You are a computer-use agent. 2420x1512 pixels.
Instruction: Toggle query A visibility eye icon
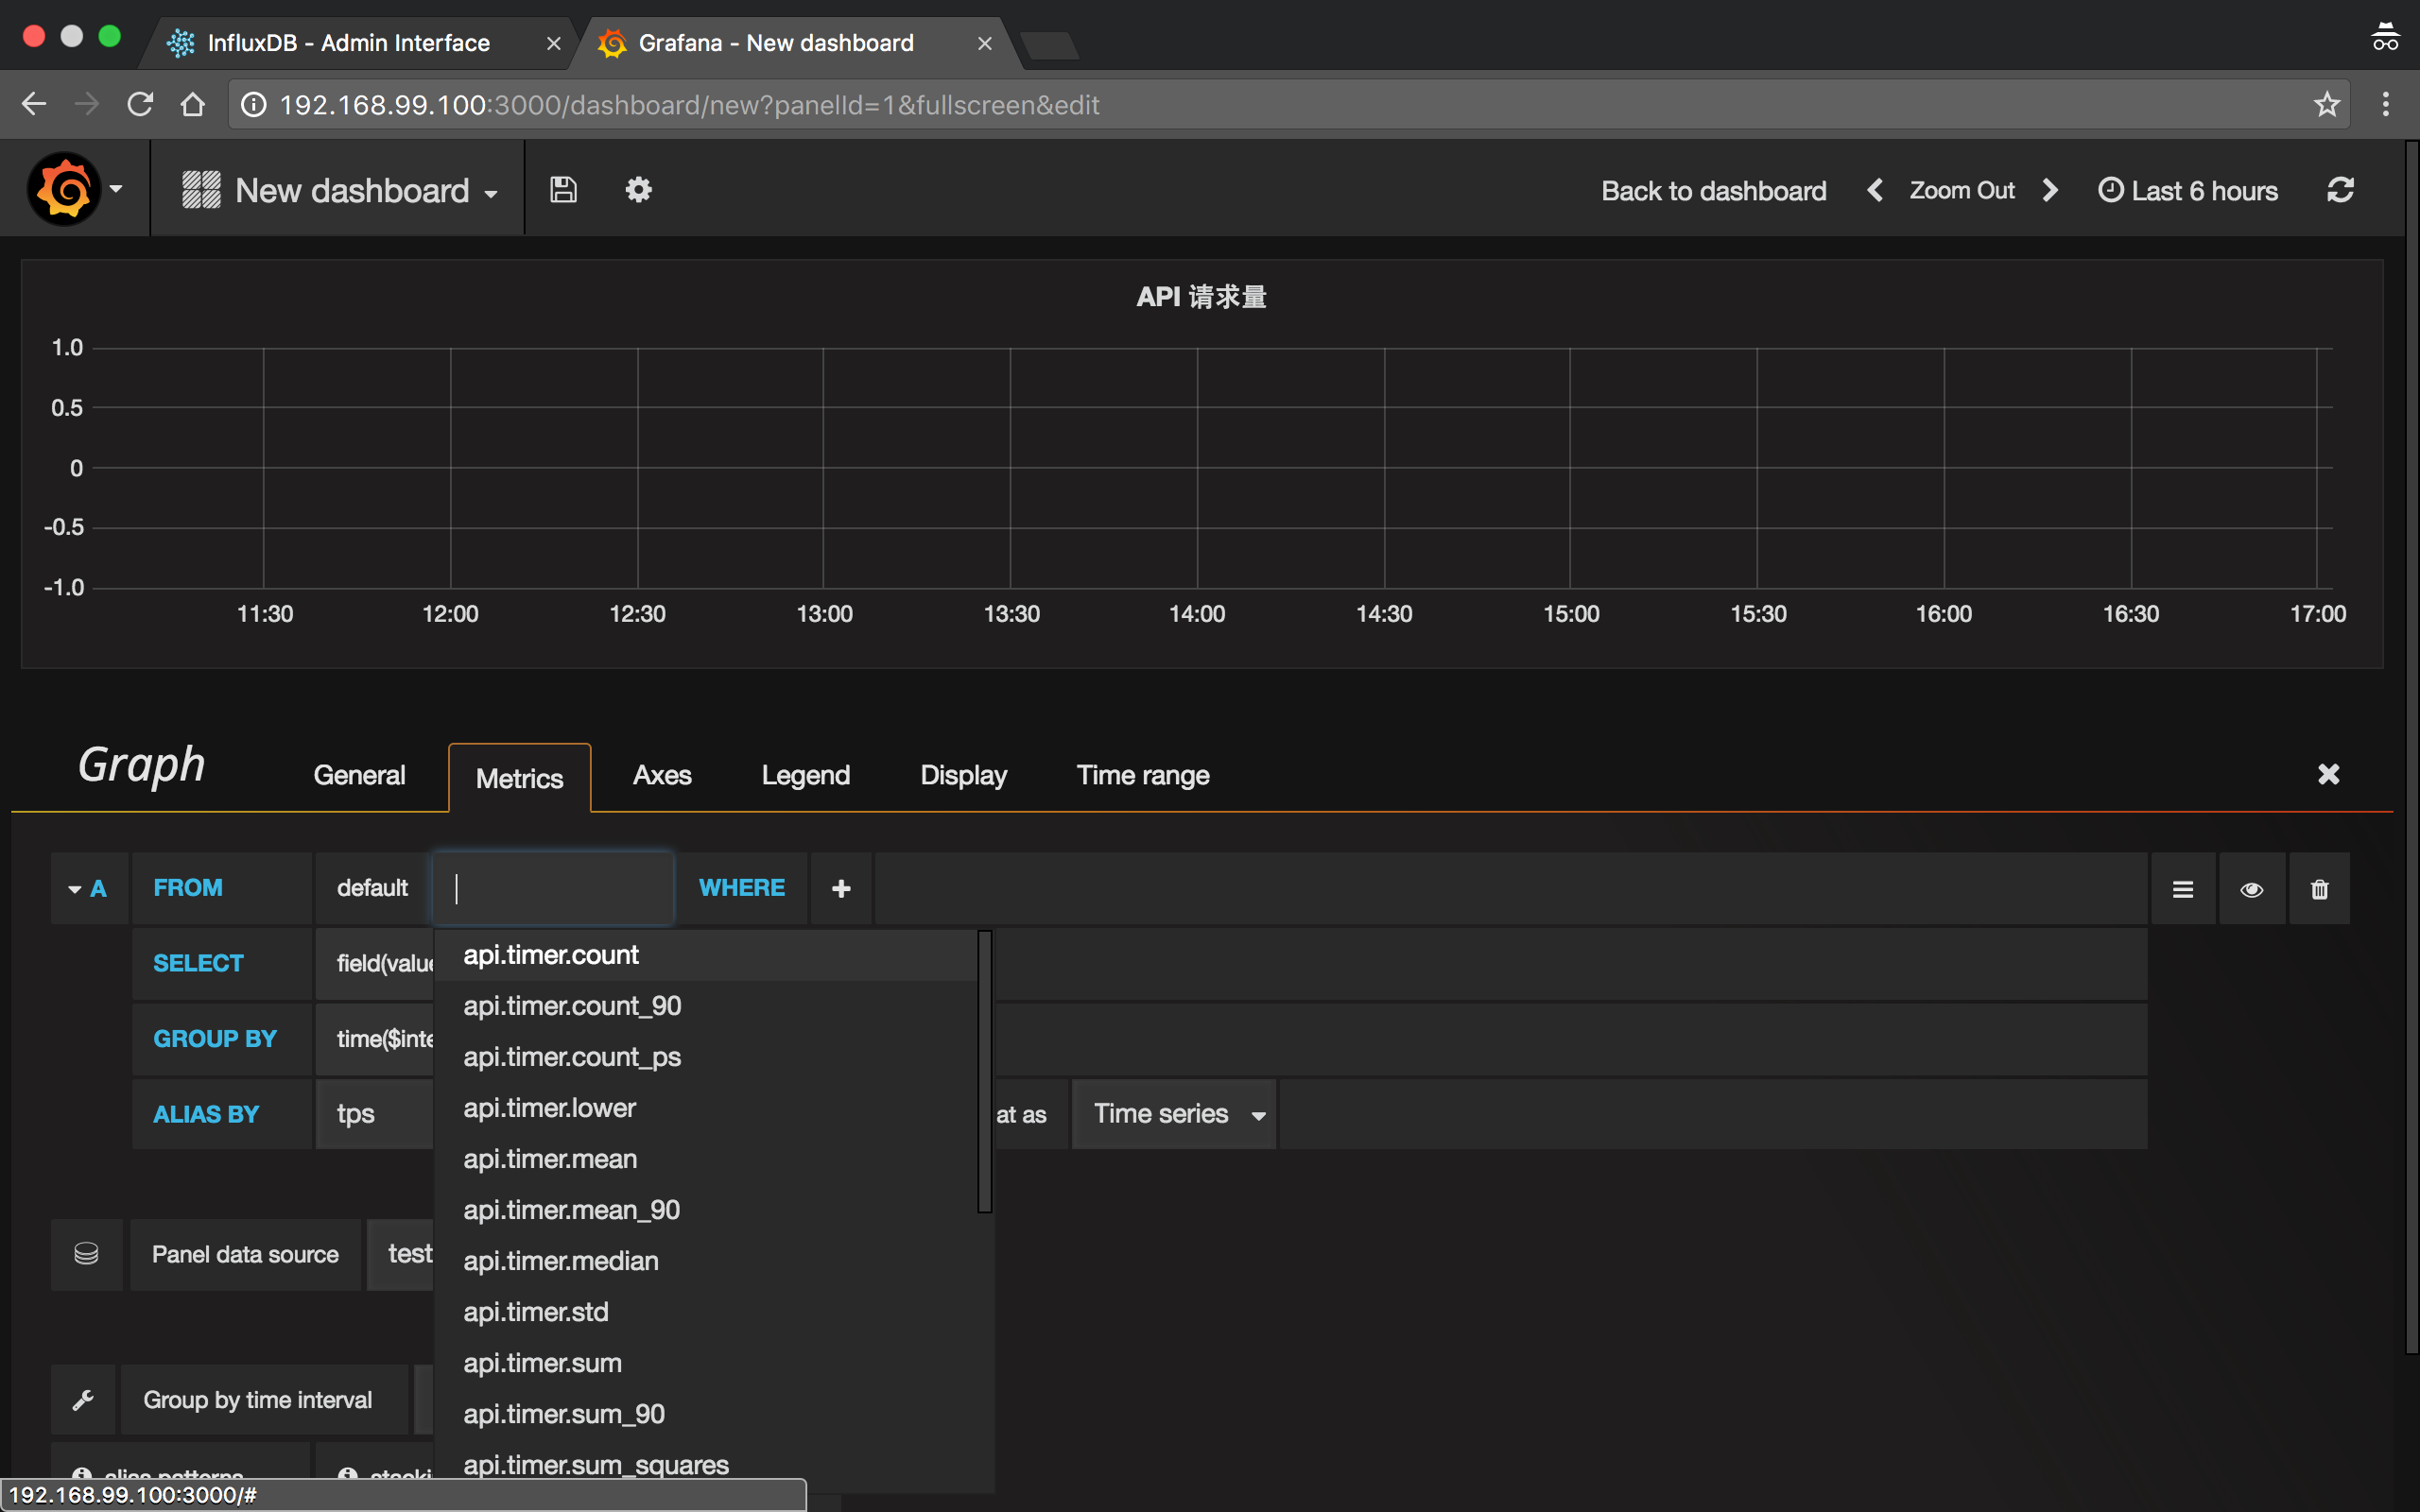click(x=2251, y=889)
